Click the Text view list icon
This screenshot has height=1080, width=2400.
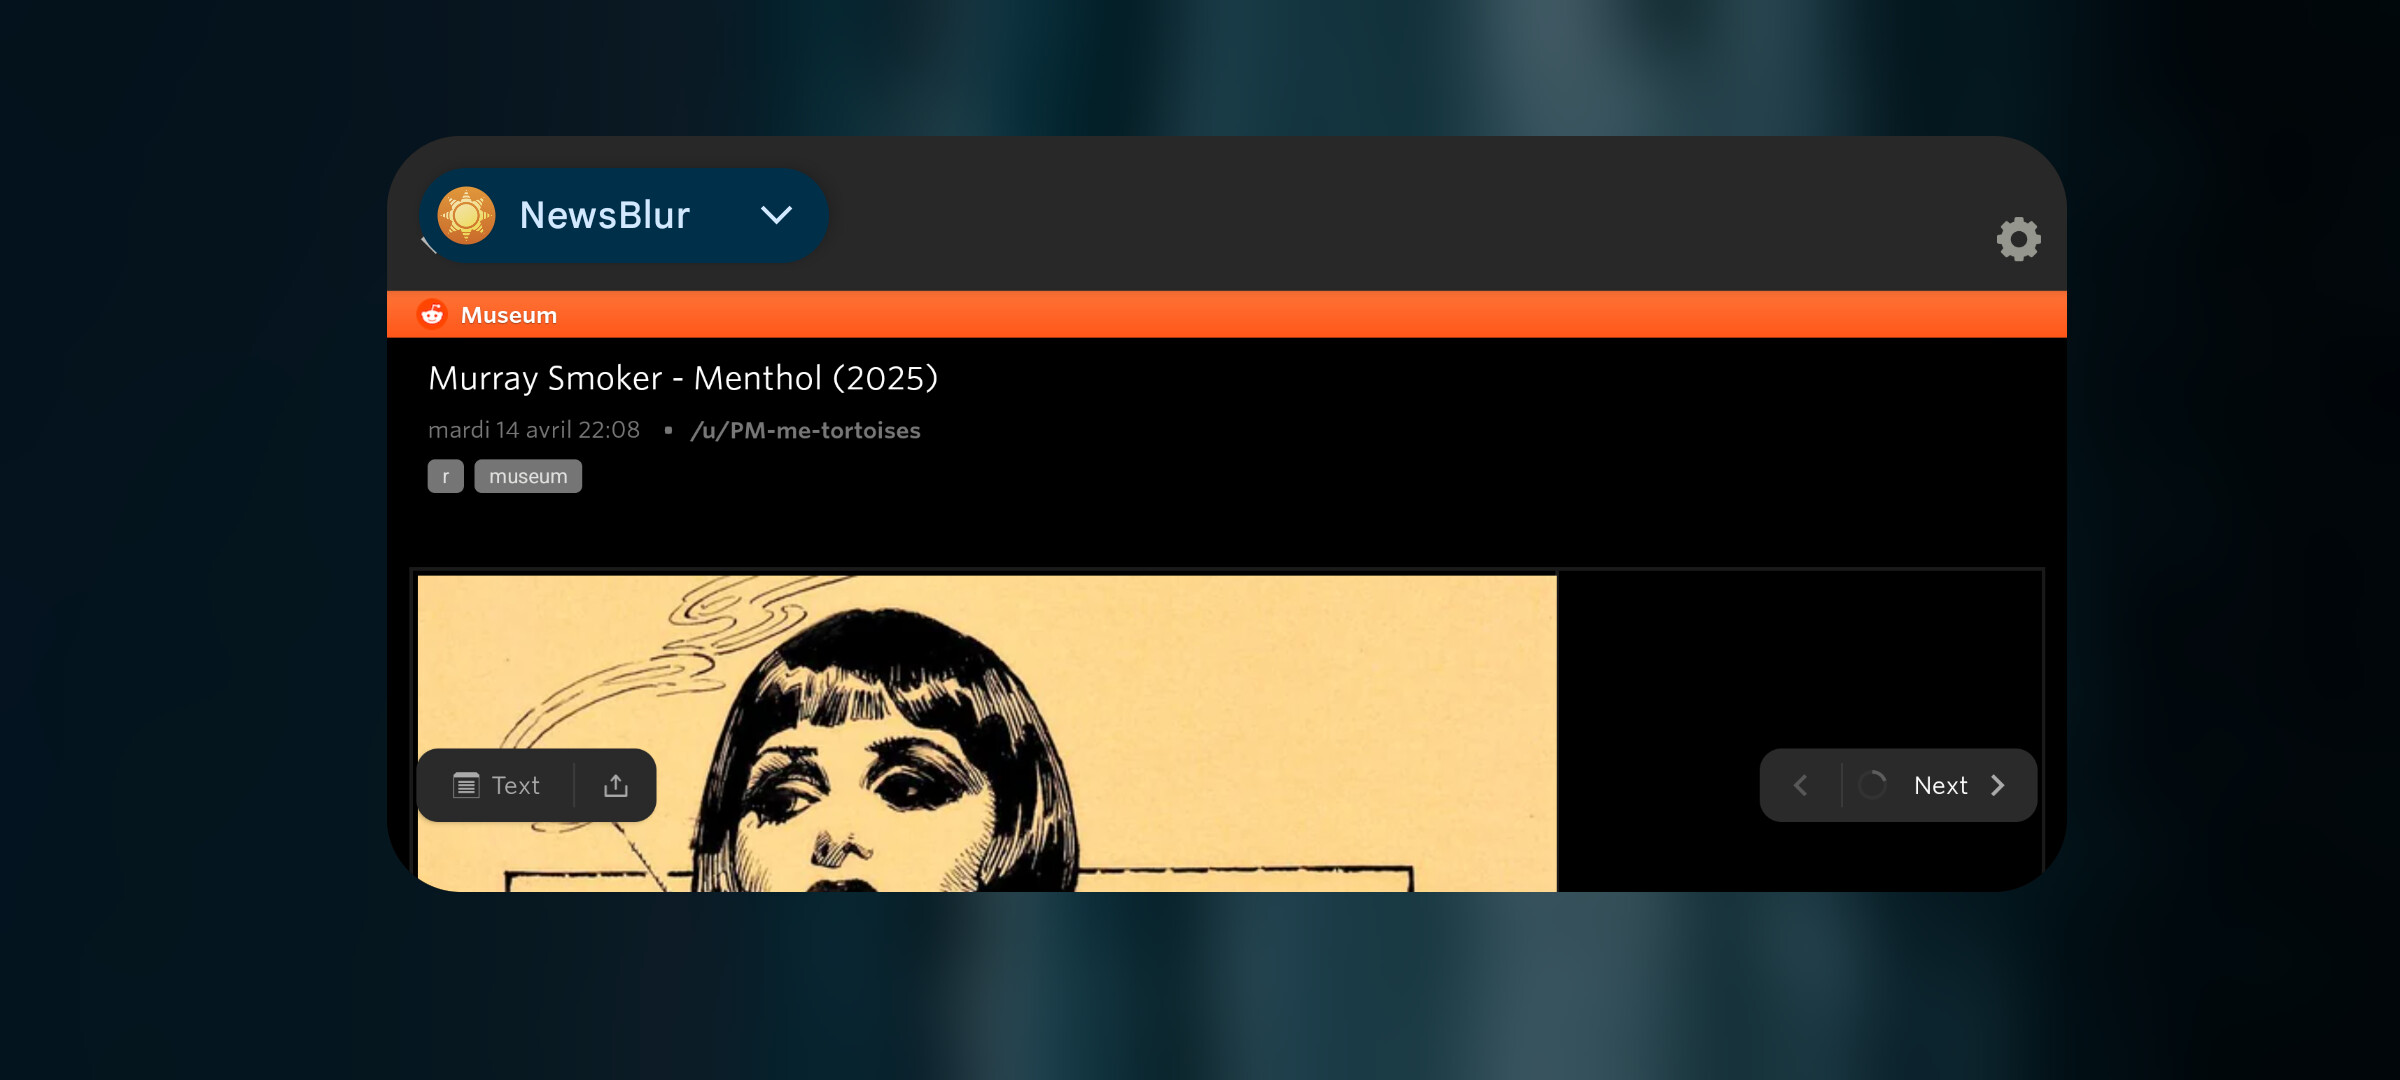point(466,785)
